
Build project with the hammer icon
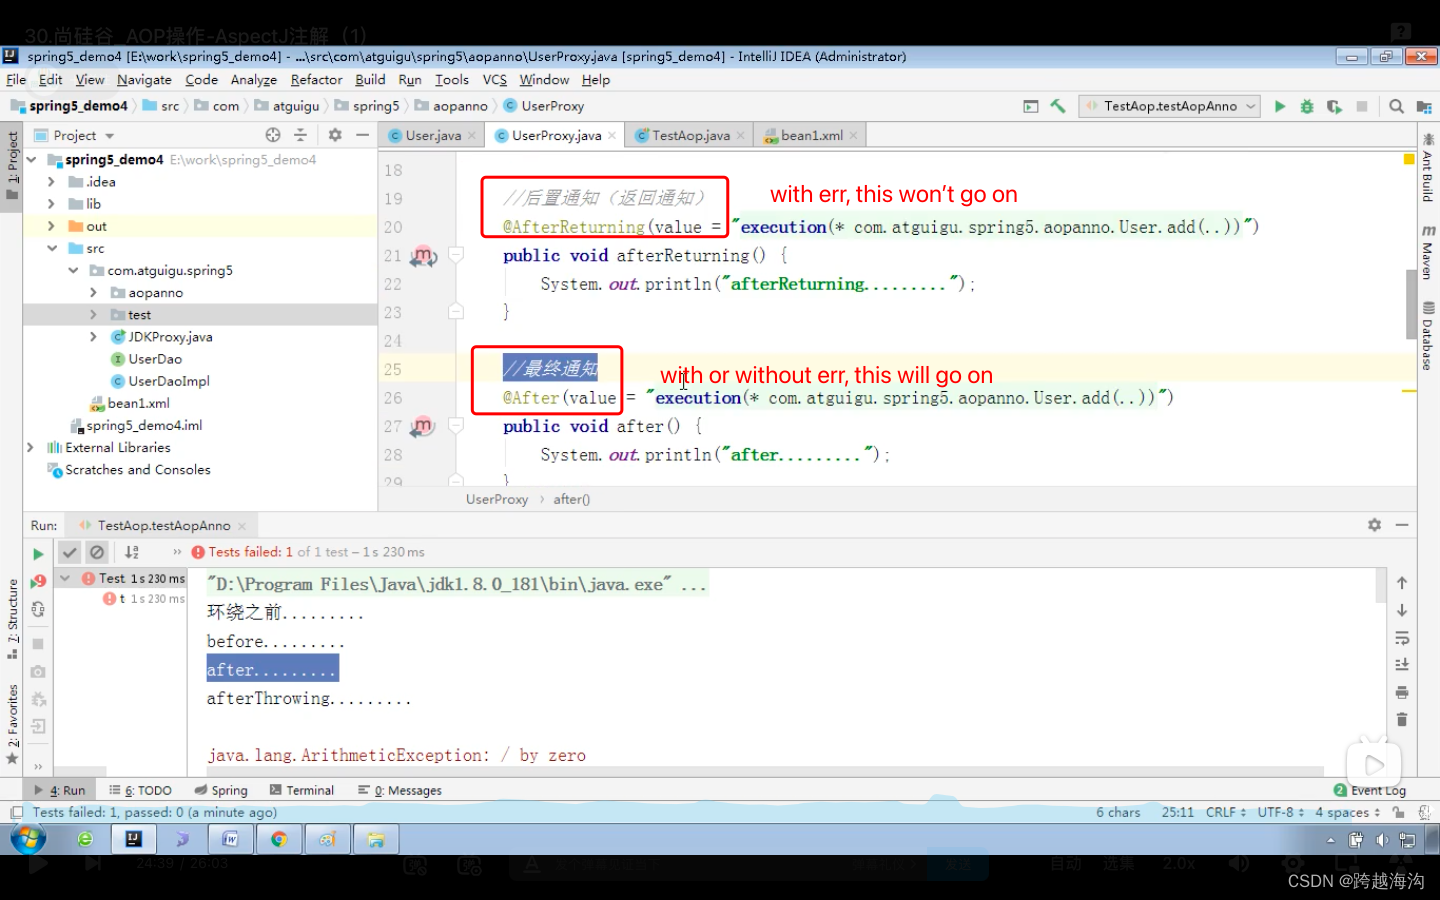pyautogui.click(x=1058, y=106)
